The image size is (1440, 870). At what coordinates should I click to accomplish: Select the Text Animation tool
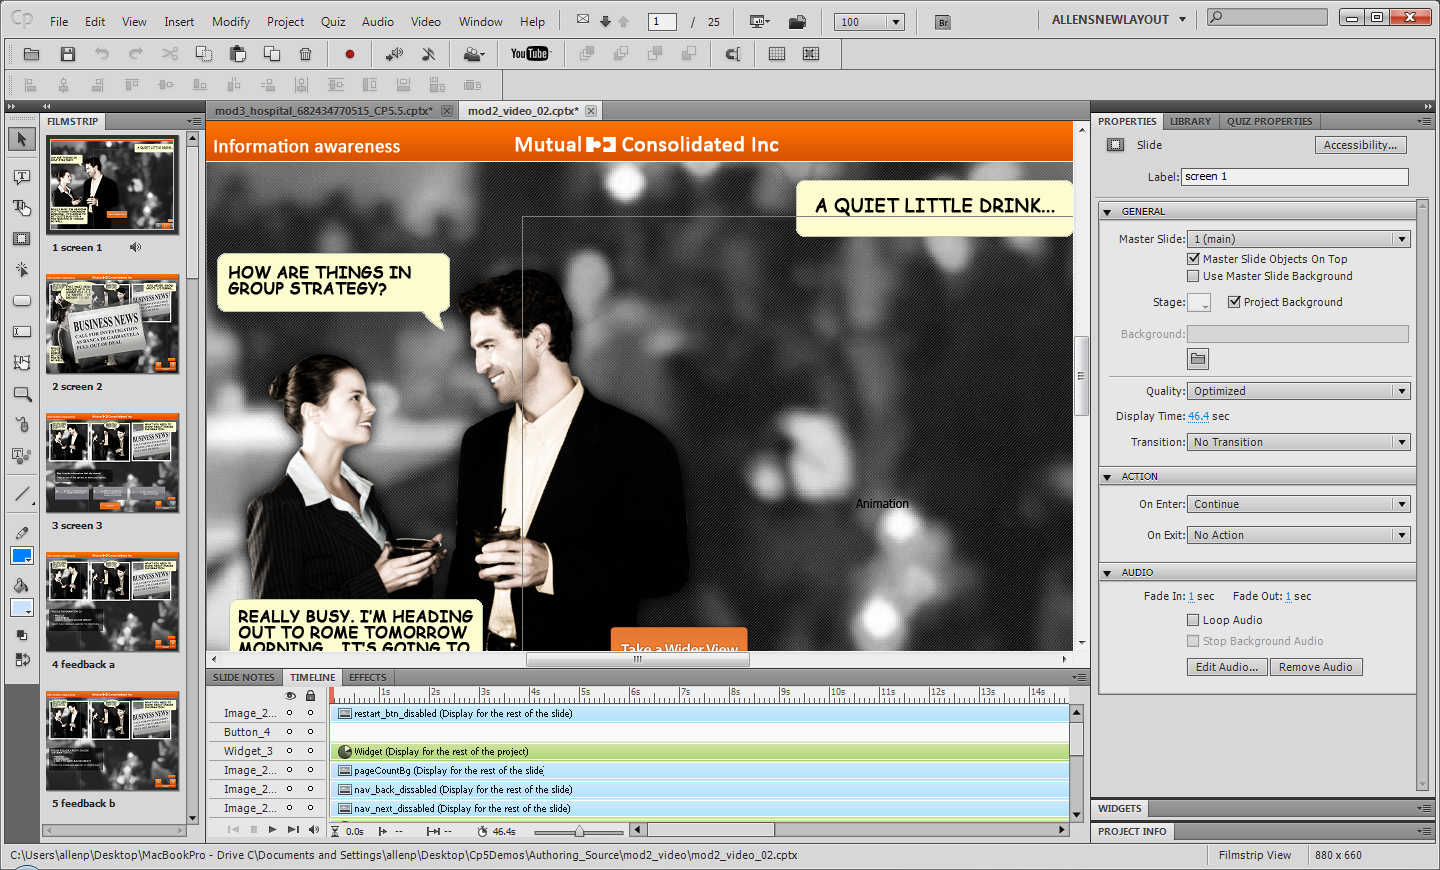pos(21,456)
